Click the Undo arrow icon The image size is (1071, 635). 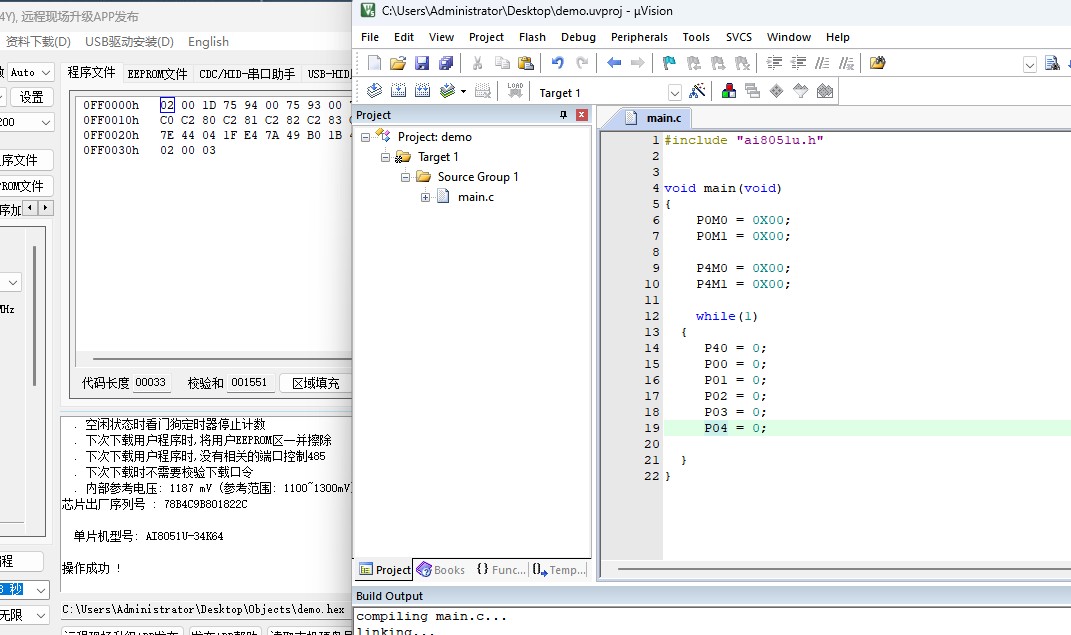point(558,64)
